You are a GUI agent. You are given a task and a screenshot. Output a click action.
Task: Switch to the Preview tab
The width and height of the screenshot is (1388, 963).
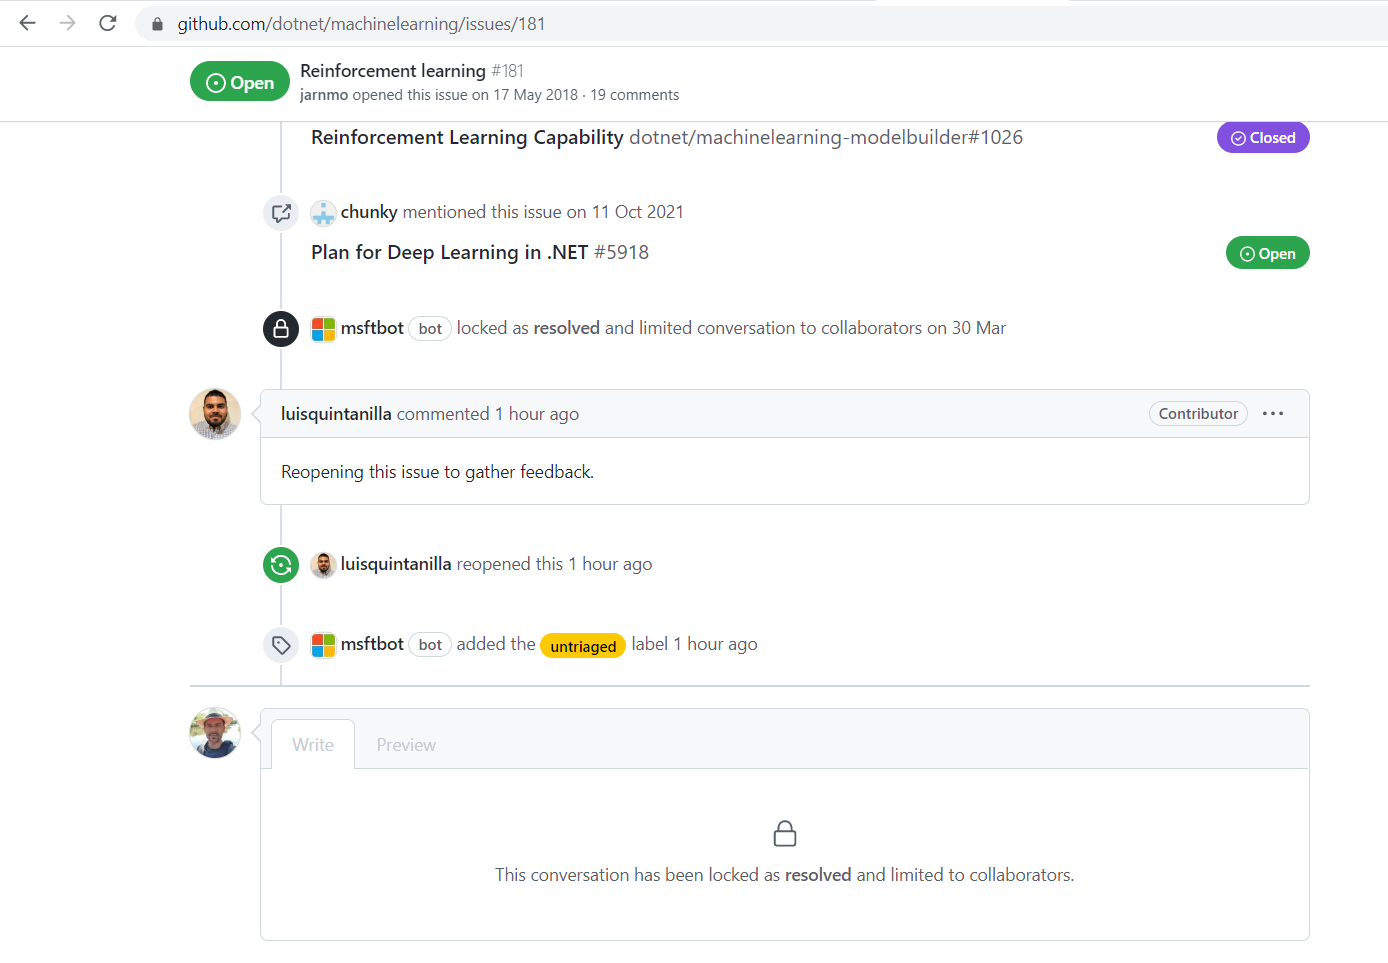pos(406,744)
